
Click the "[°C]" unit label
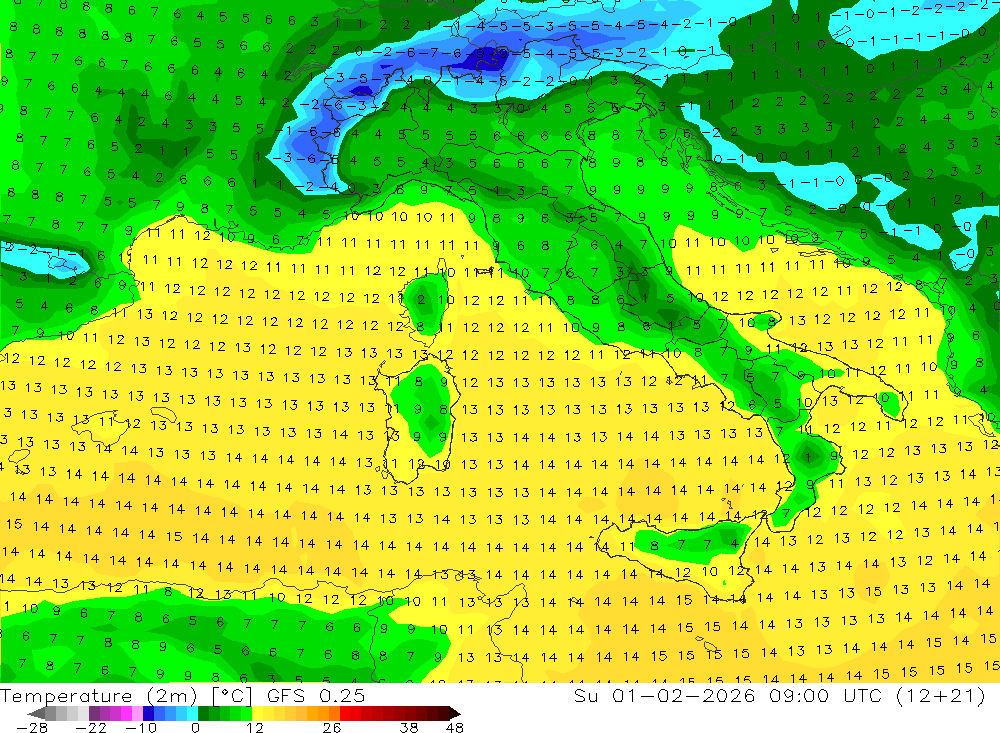[x=232, y=696]
